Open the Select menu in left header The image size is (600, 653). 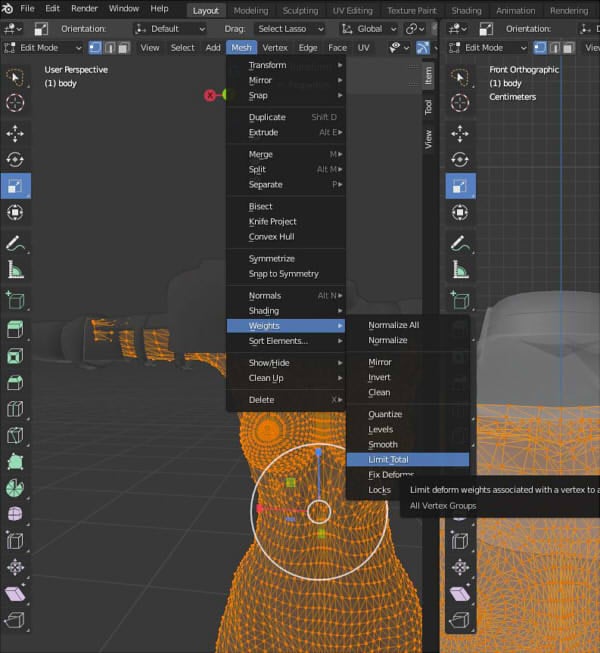tap(182, 48)
